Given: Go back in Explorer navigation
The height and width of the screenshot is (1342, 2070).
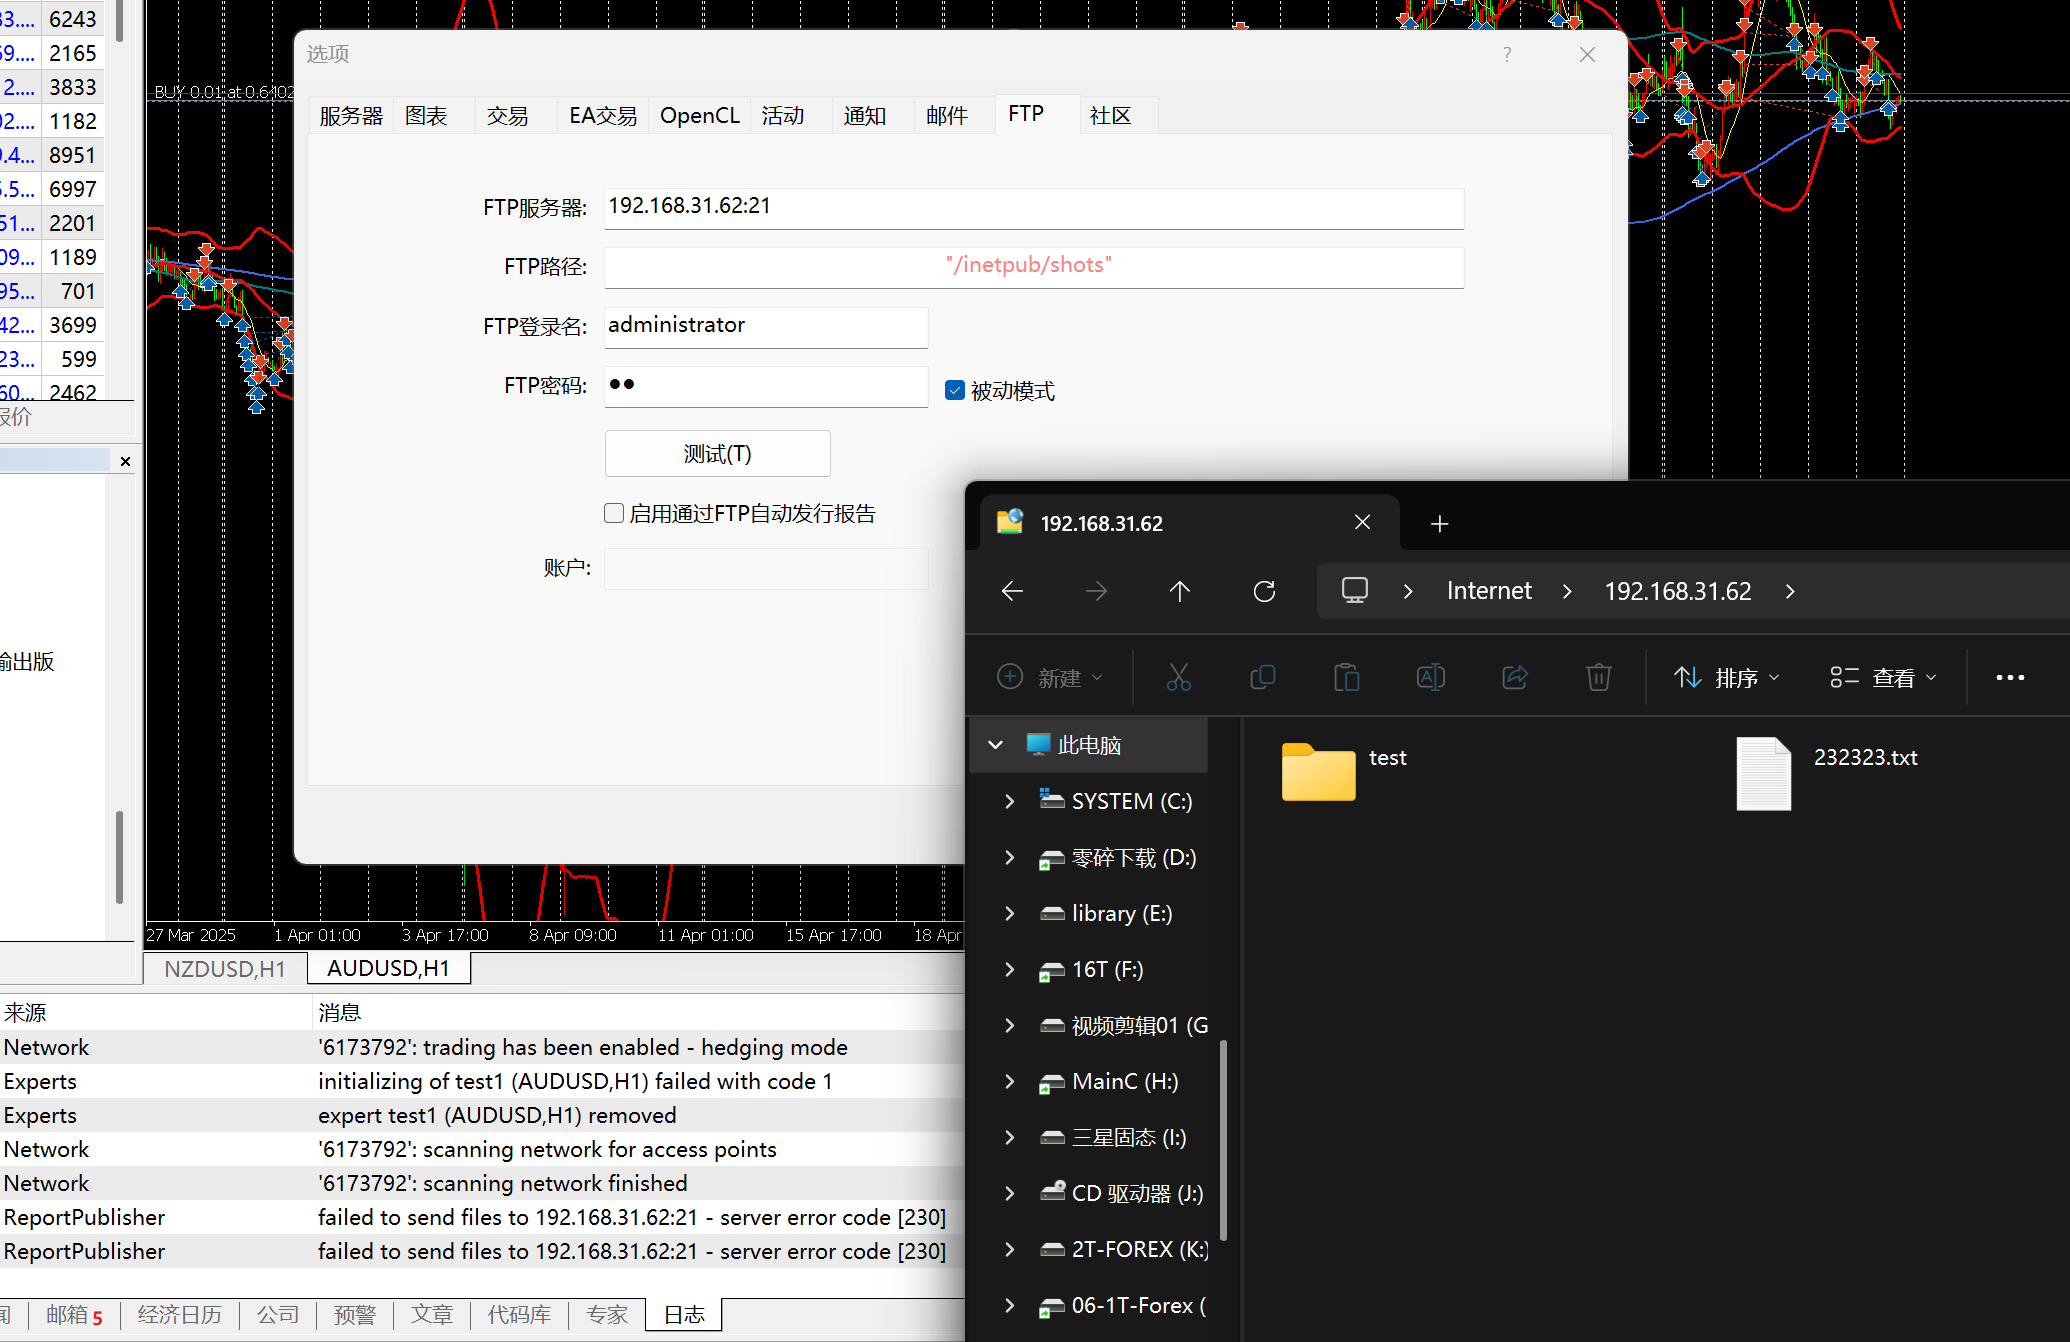Looking at the screenshot, I should [1012, 592].
